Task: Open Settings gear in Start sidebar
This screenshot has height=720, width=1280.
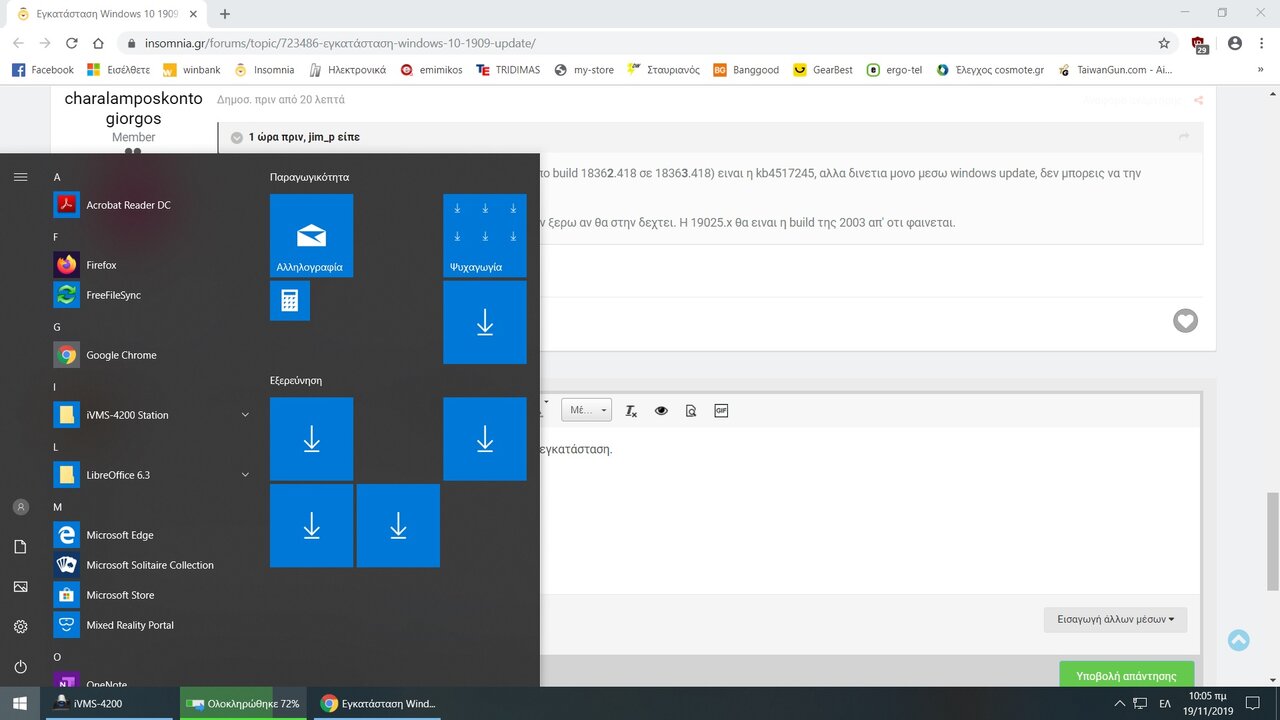Action: [x=20, y=626]
